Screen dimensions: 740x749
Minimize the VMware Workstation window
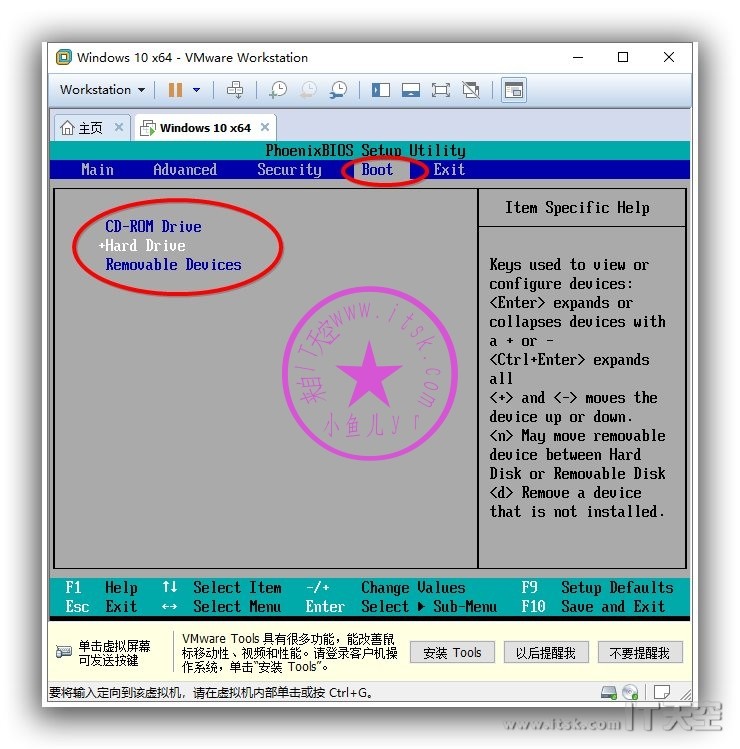pyautogui.click(x=578, y=57)
